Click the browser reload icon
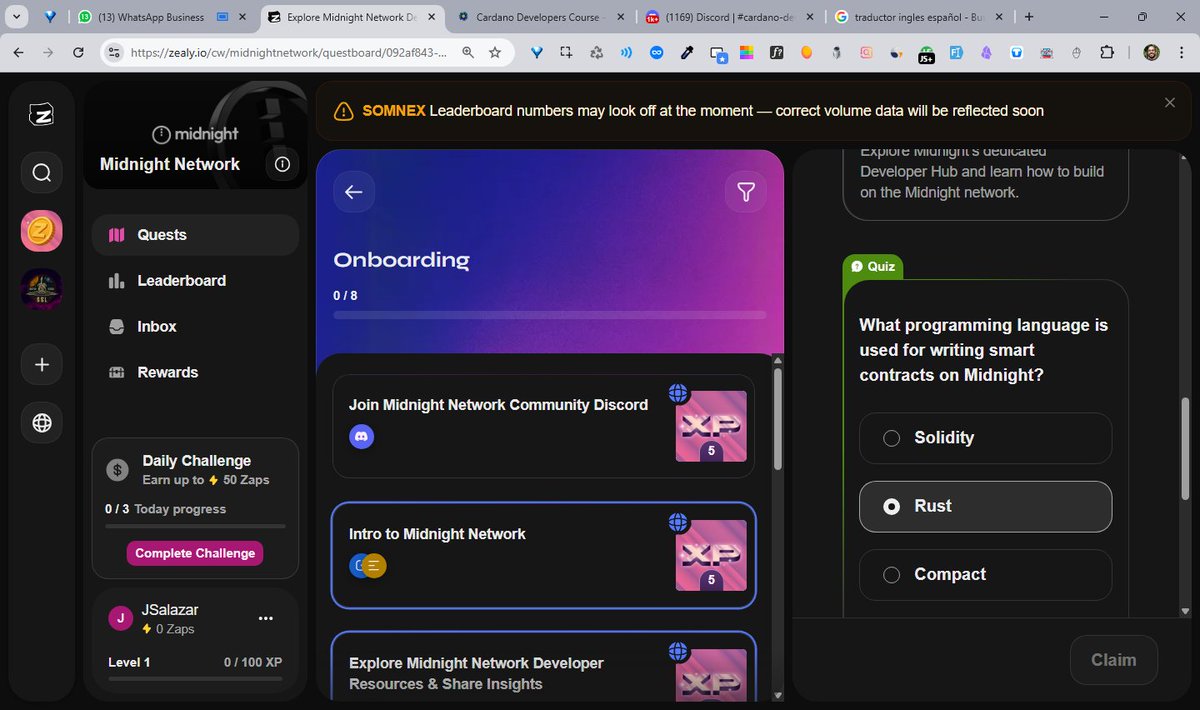1200x710 pixels. tap(80, 52)
